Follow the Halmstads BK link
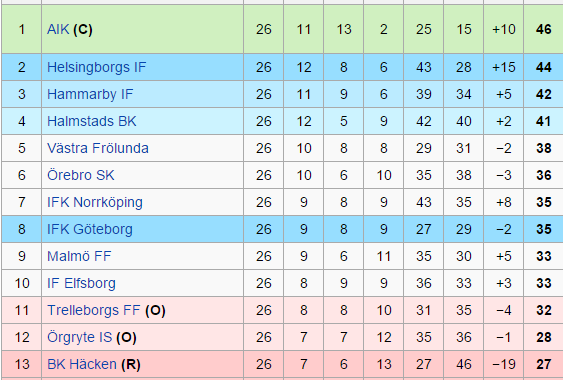The width and height of the screenshot is (563, 380). click(x=92, y=121)
